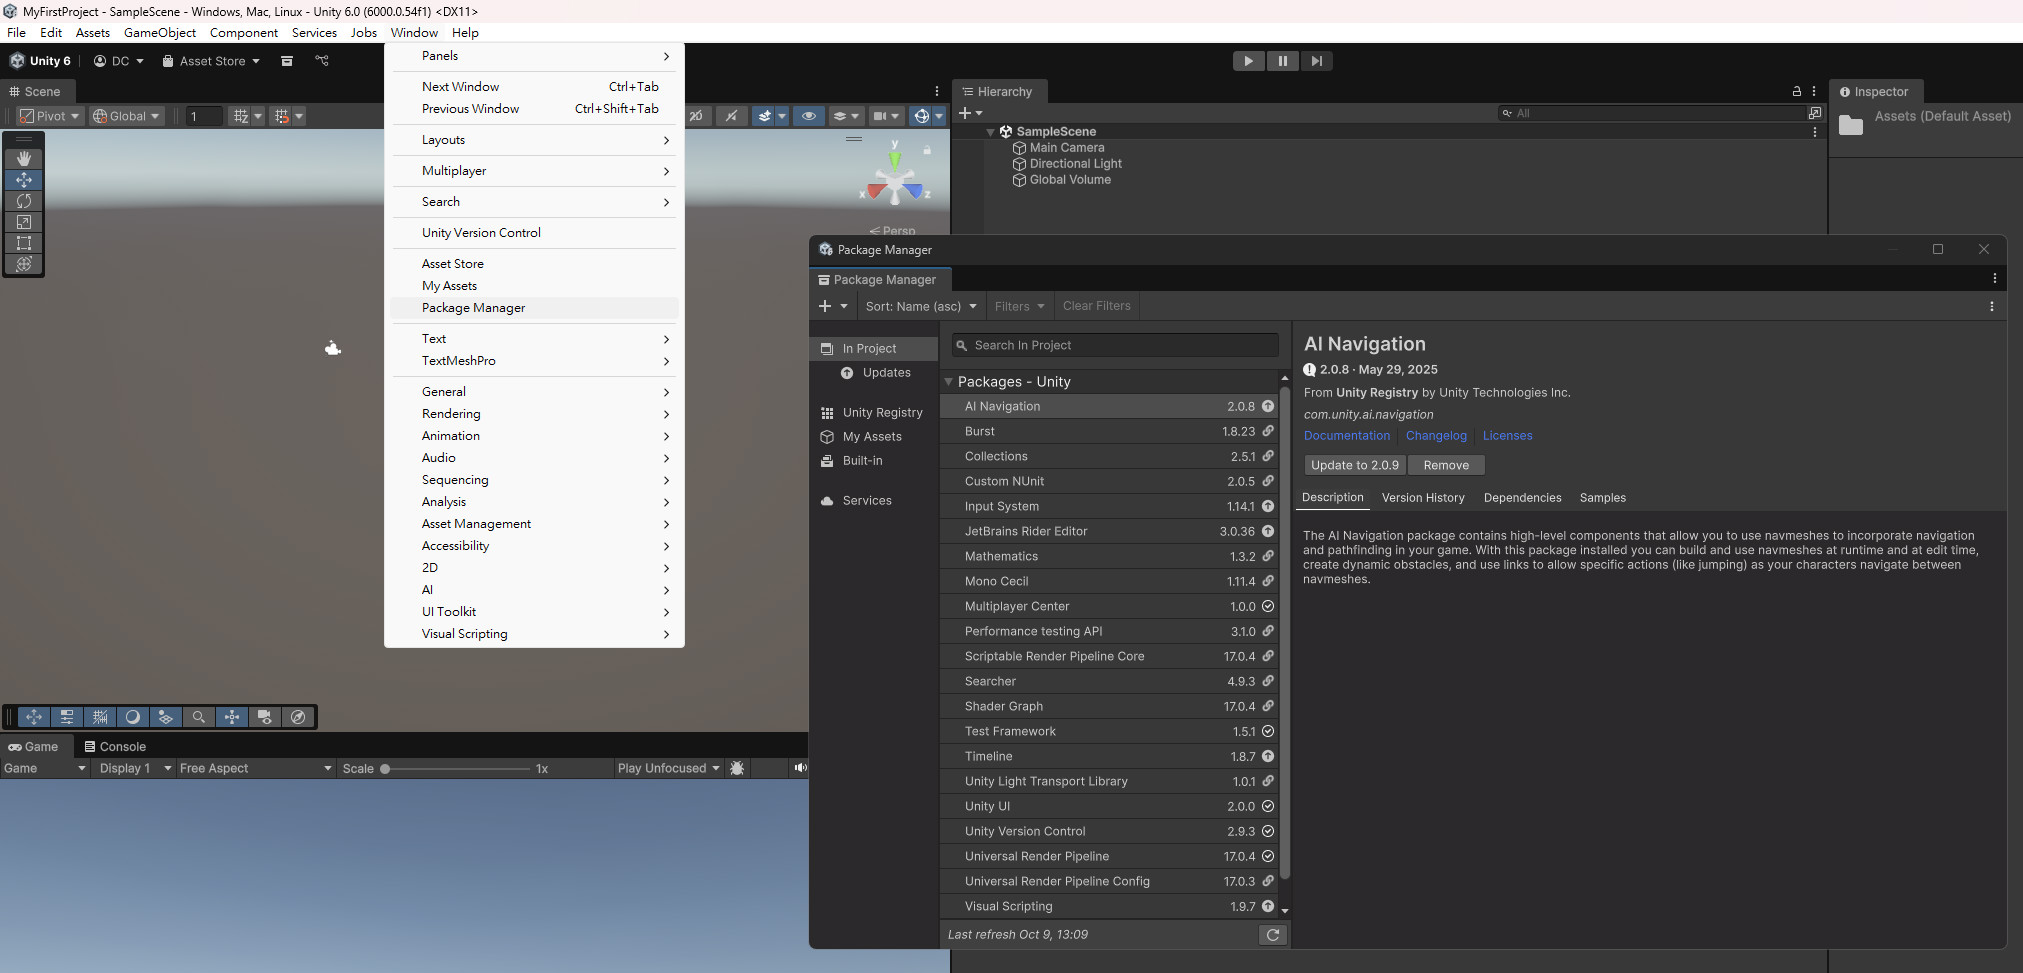Click the Remove package button
Viewport: 2023px width, 973px height.
click(x=1446, y=465)
